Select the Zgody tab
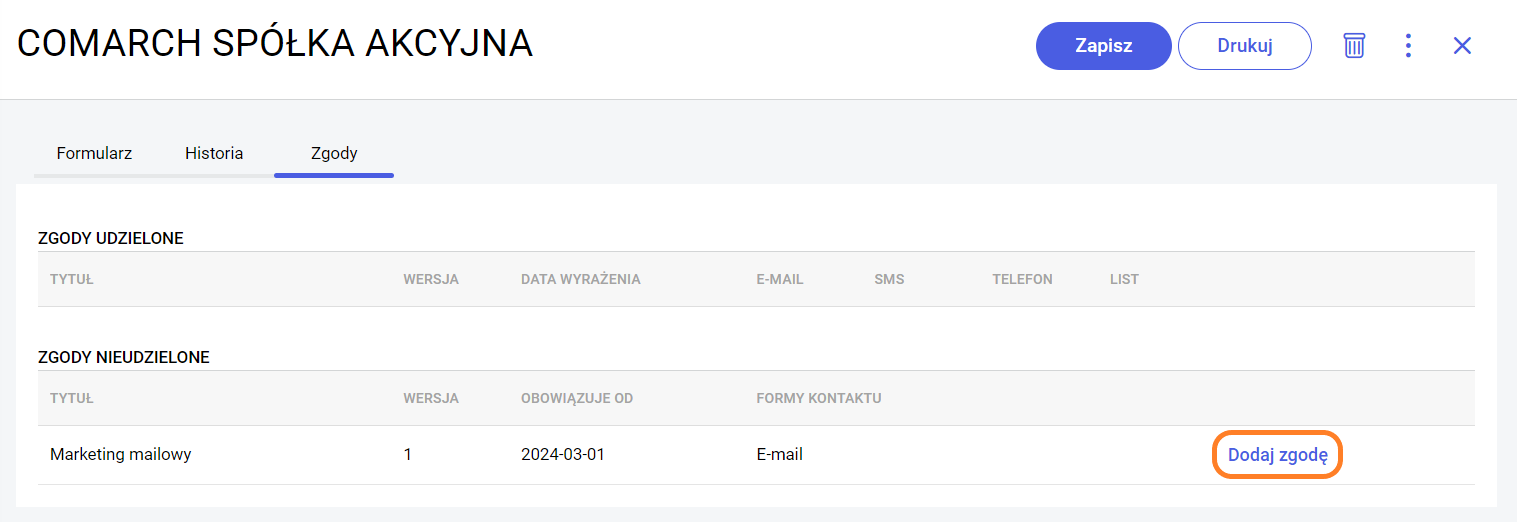 click(334, 154)
